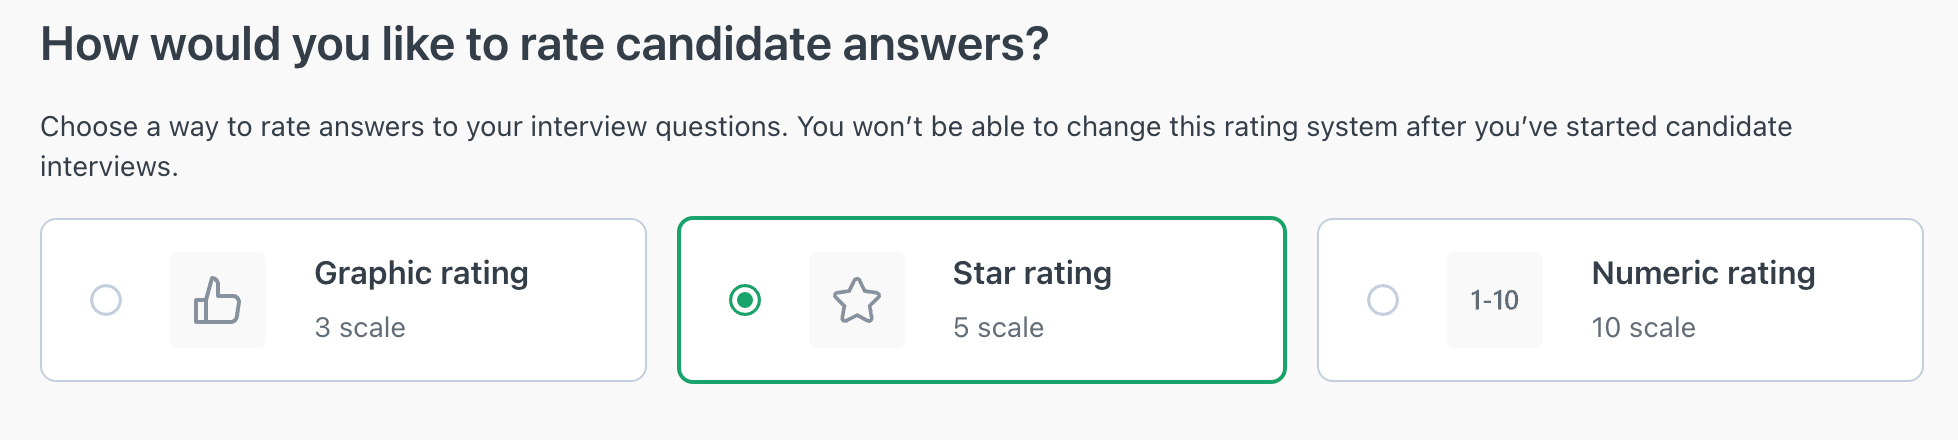
Task: Click the Star rating title text
Action: coord(1032,273)
